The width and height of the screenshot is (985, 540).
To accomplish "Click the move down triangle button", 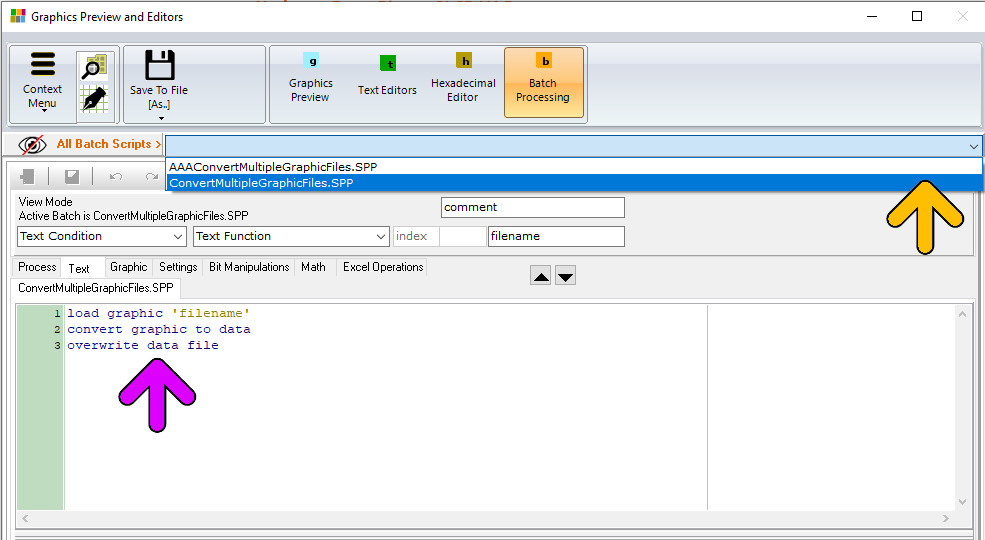I will click(565, 276).
